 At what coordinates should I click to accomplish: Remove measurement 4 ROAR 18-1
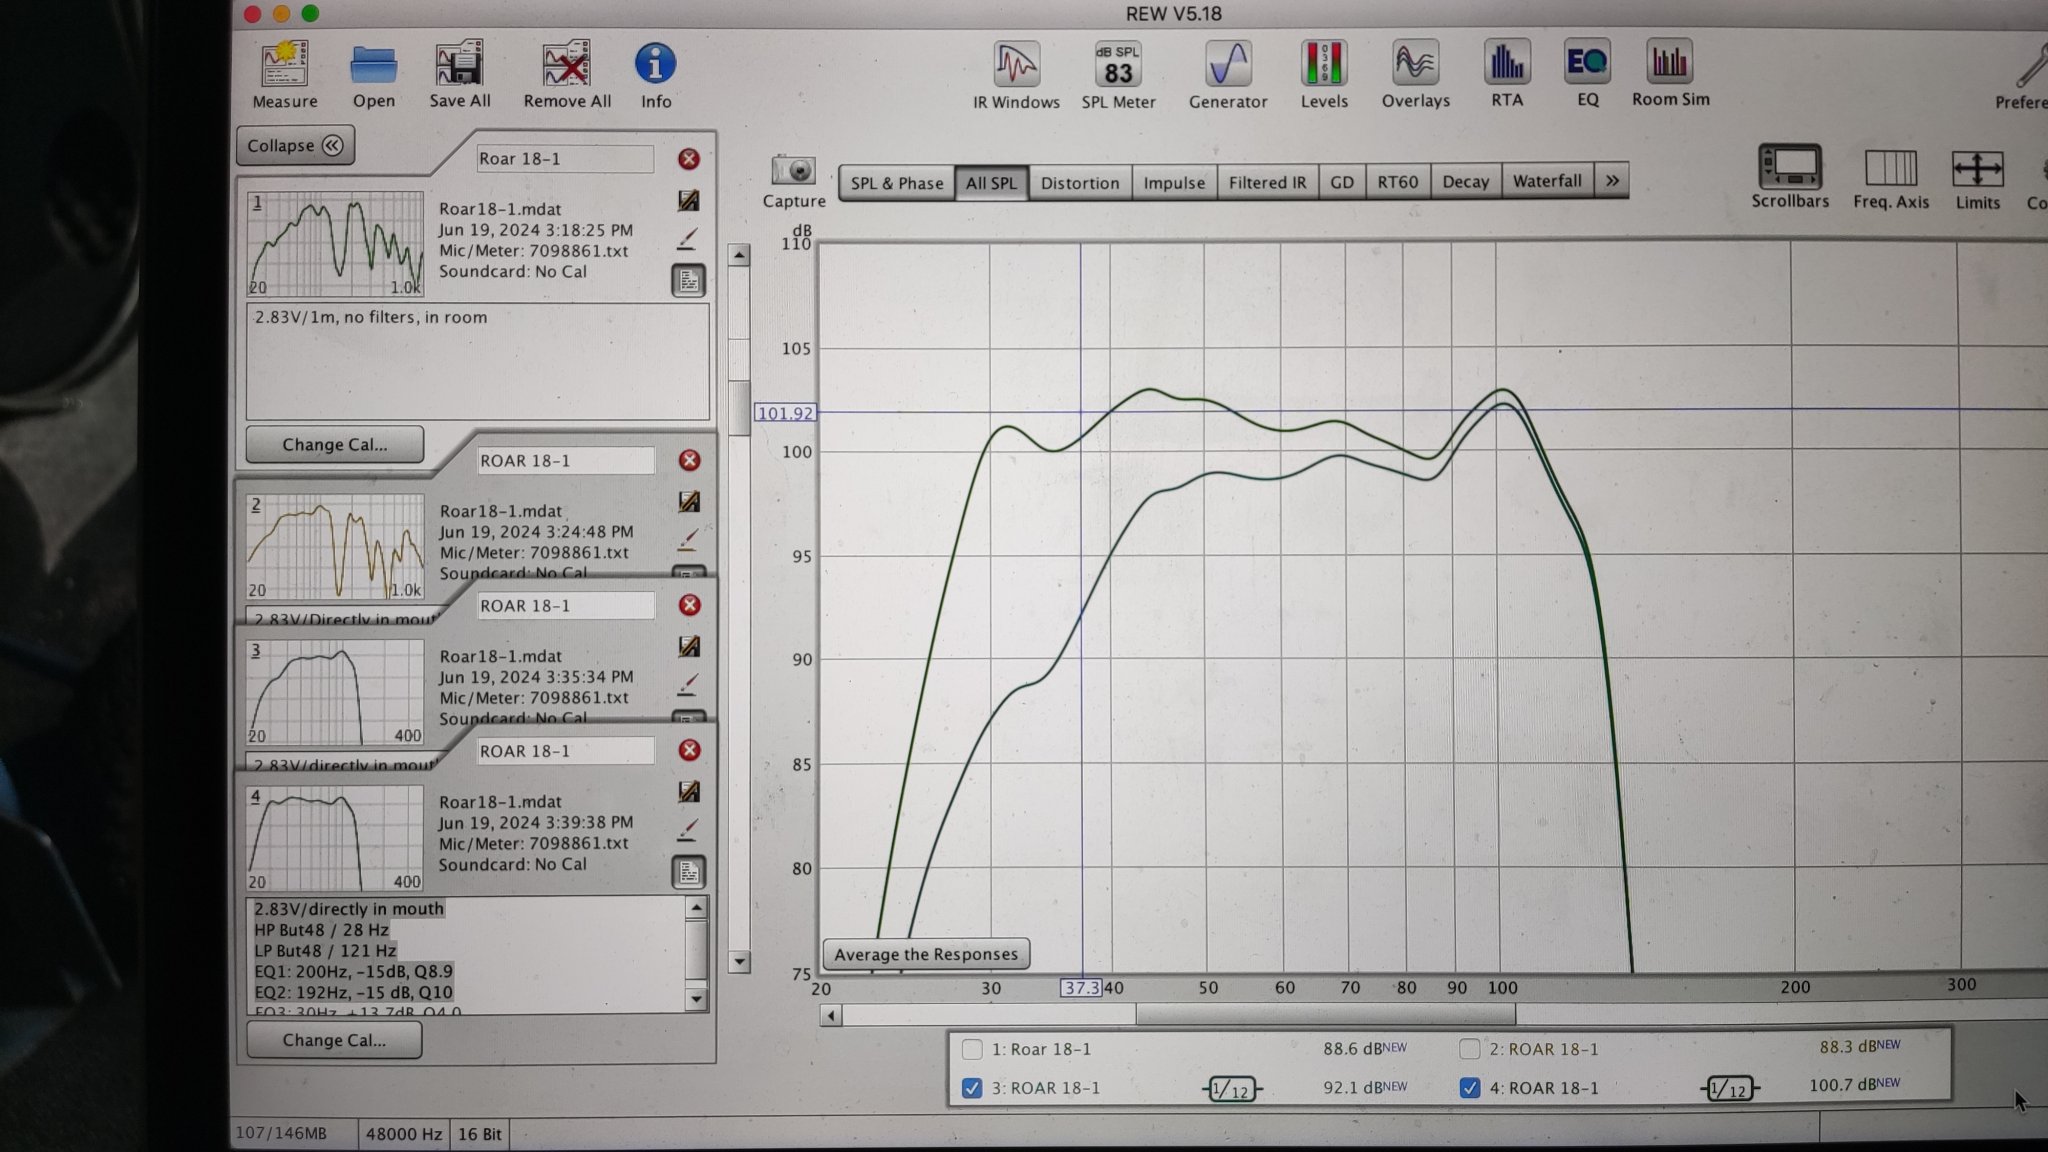tap(689, 750)
